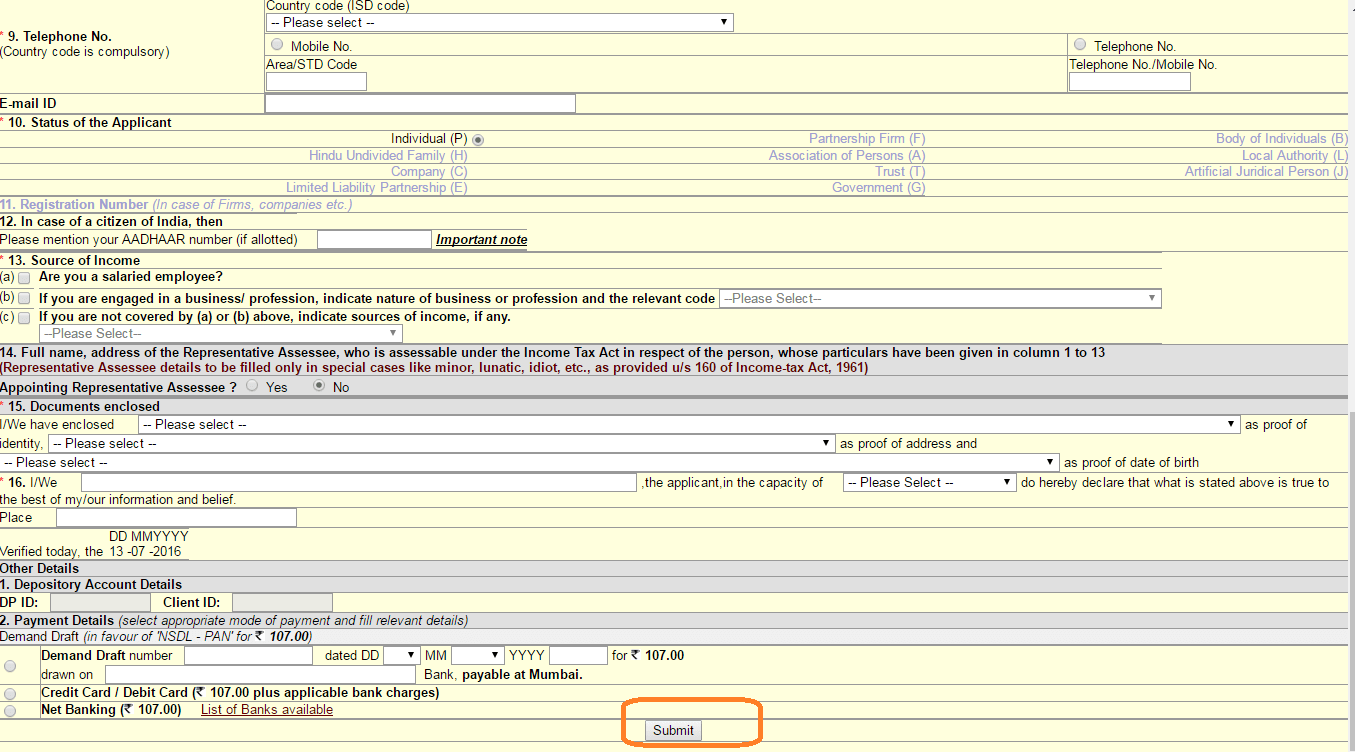
Task: Enable the salaried employee checkbox
Action: point(24,278)
